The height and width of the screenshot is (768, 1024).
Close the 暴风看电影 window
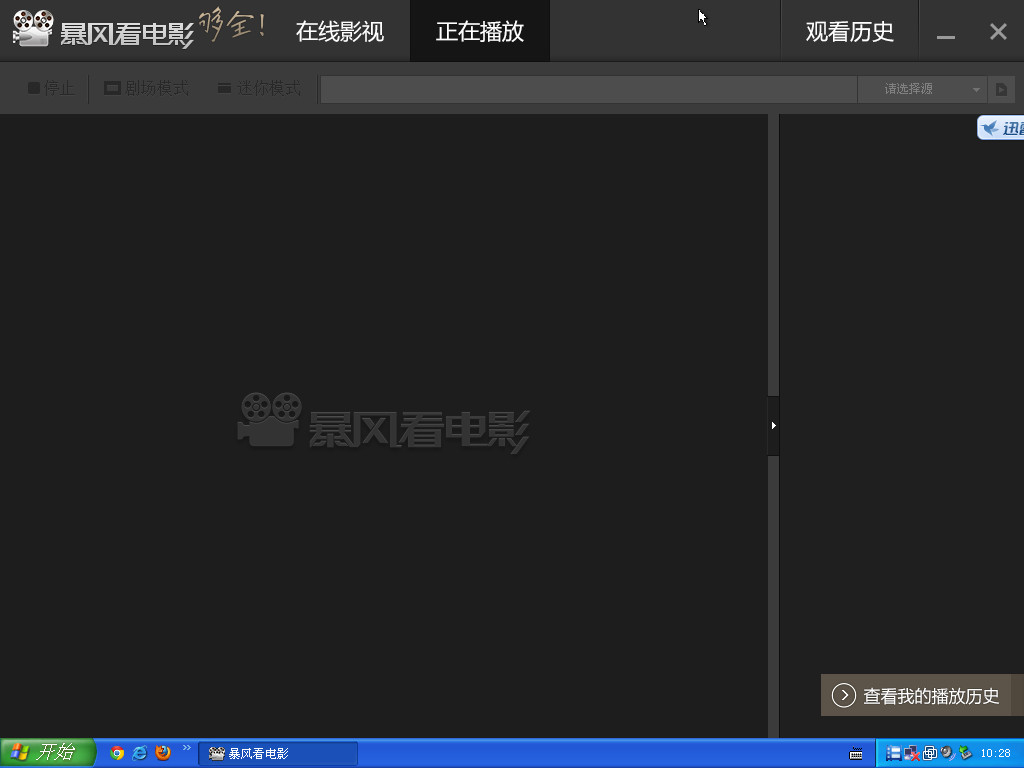pos(998,31)
